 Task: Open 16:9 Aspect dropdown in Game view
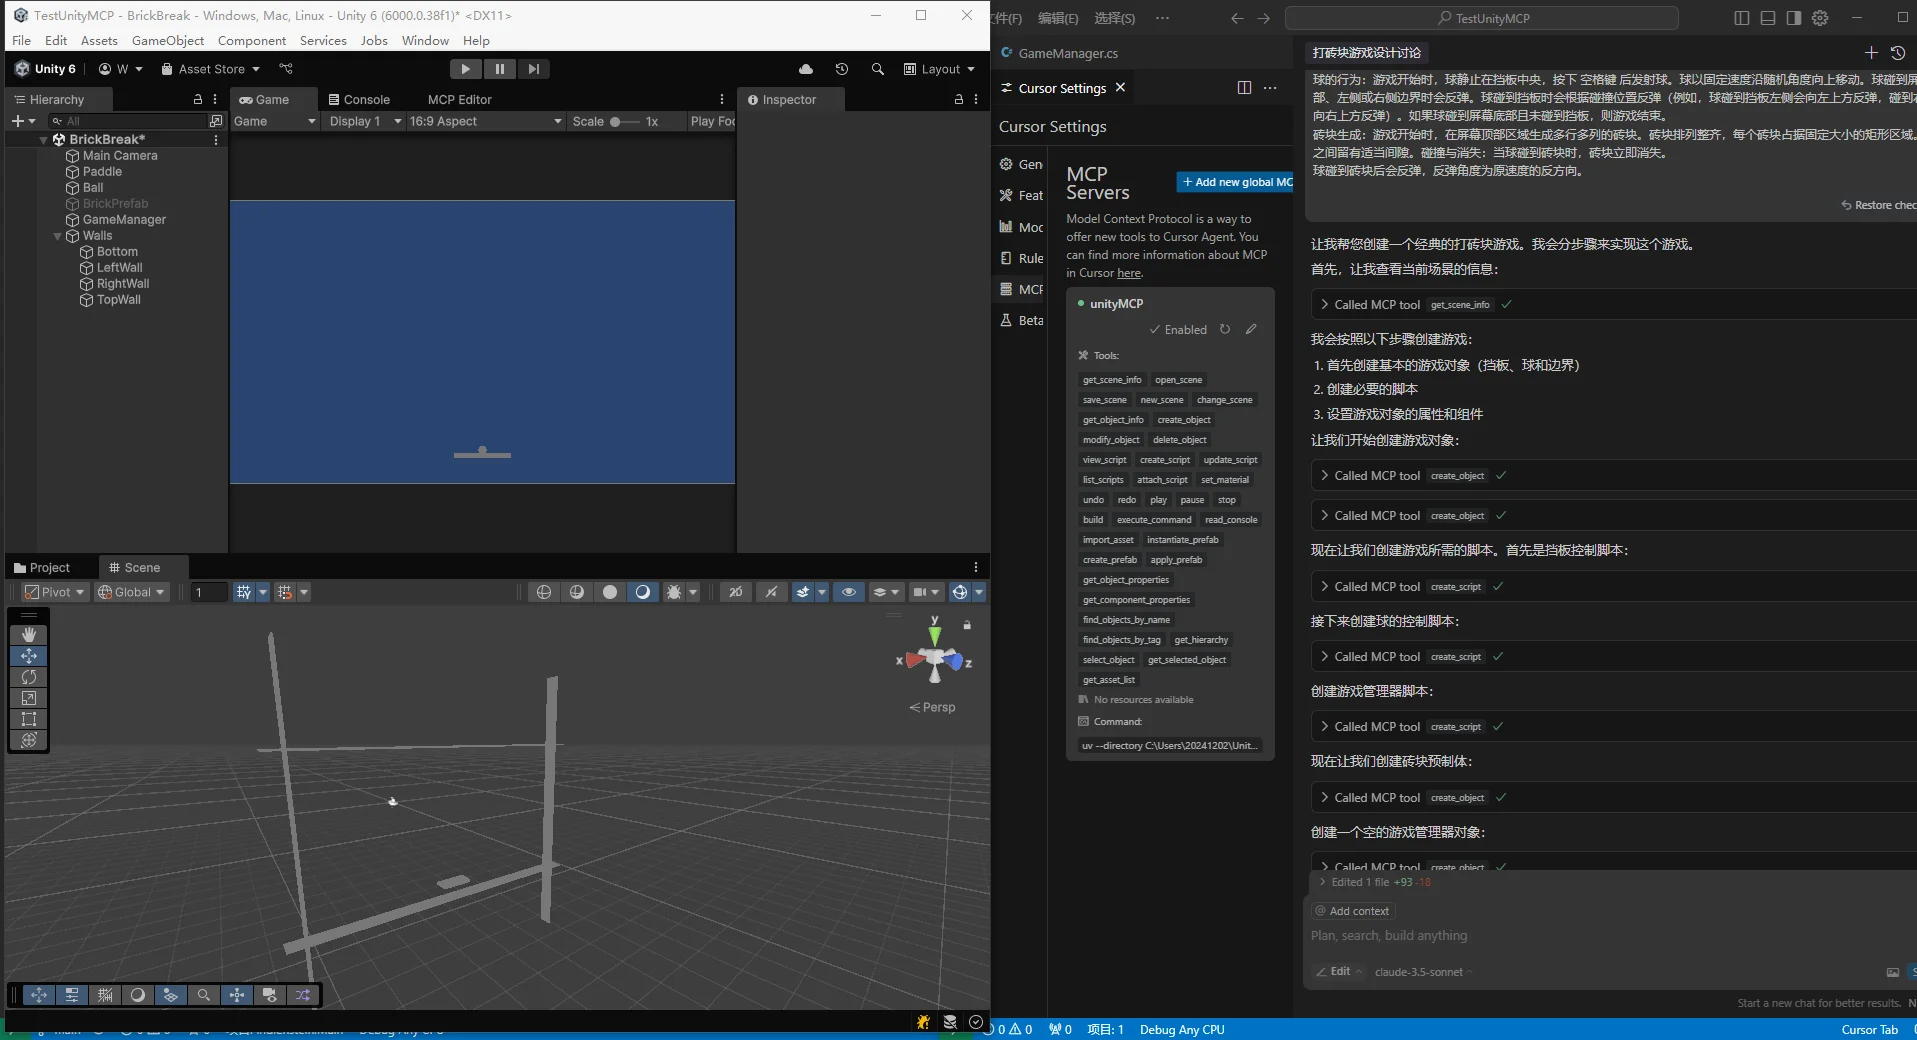[x=486, y=121]
